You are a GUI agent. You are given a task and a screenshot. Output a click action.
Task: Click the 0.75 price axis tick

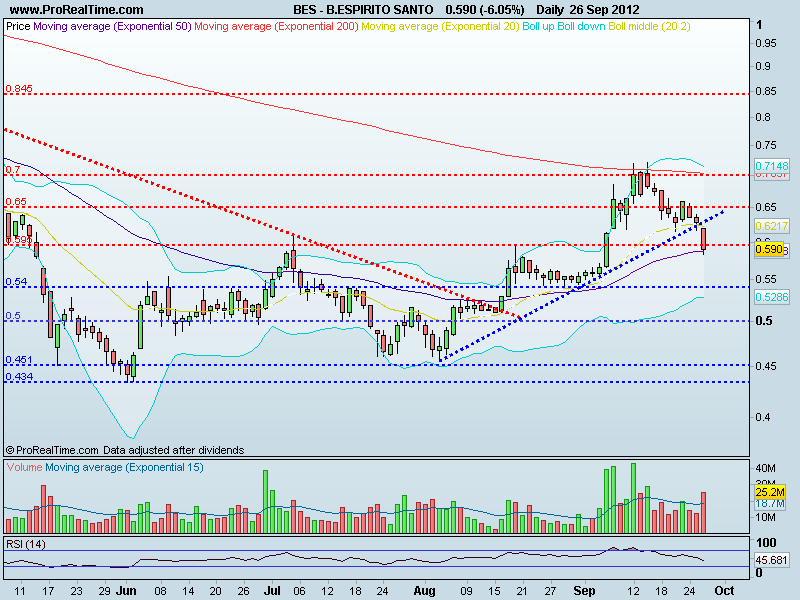pyautogui.click(x=766, y=145)
